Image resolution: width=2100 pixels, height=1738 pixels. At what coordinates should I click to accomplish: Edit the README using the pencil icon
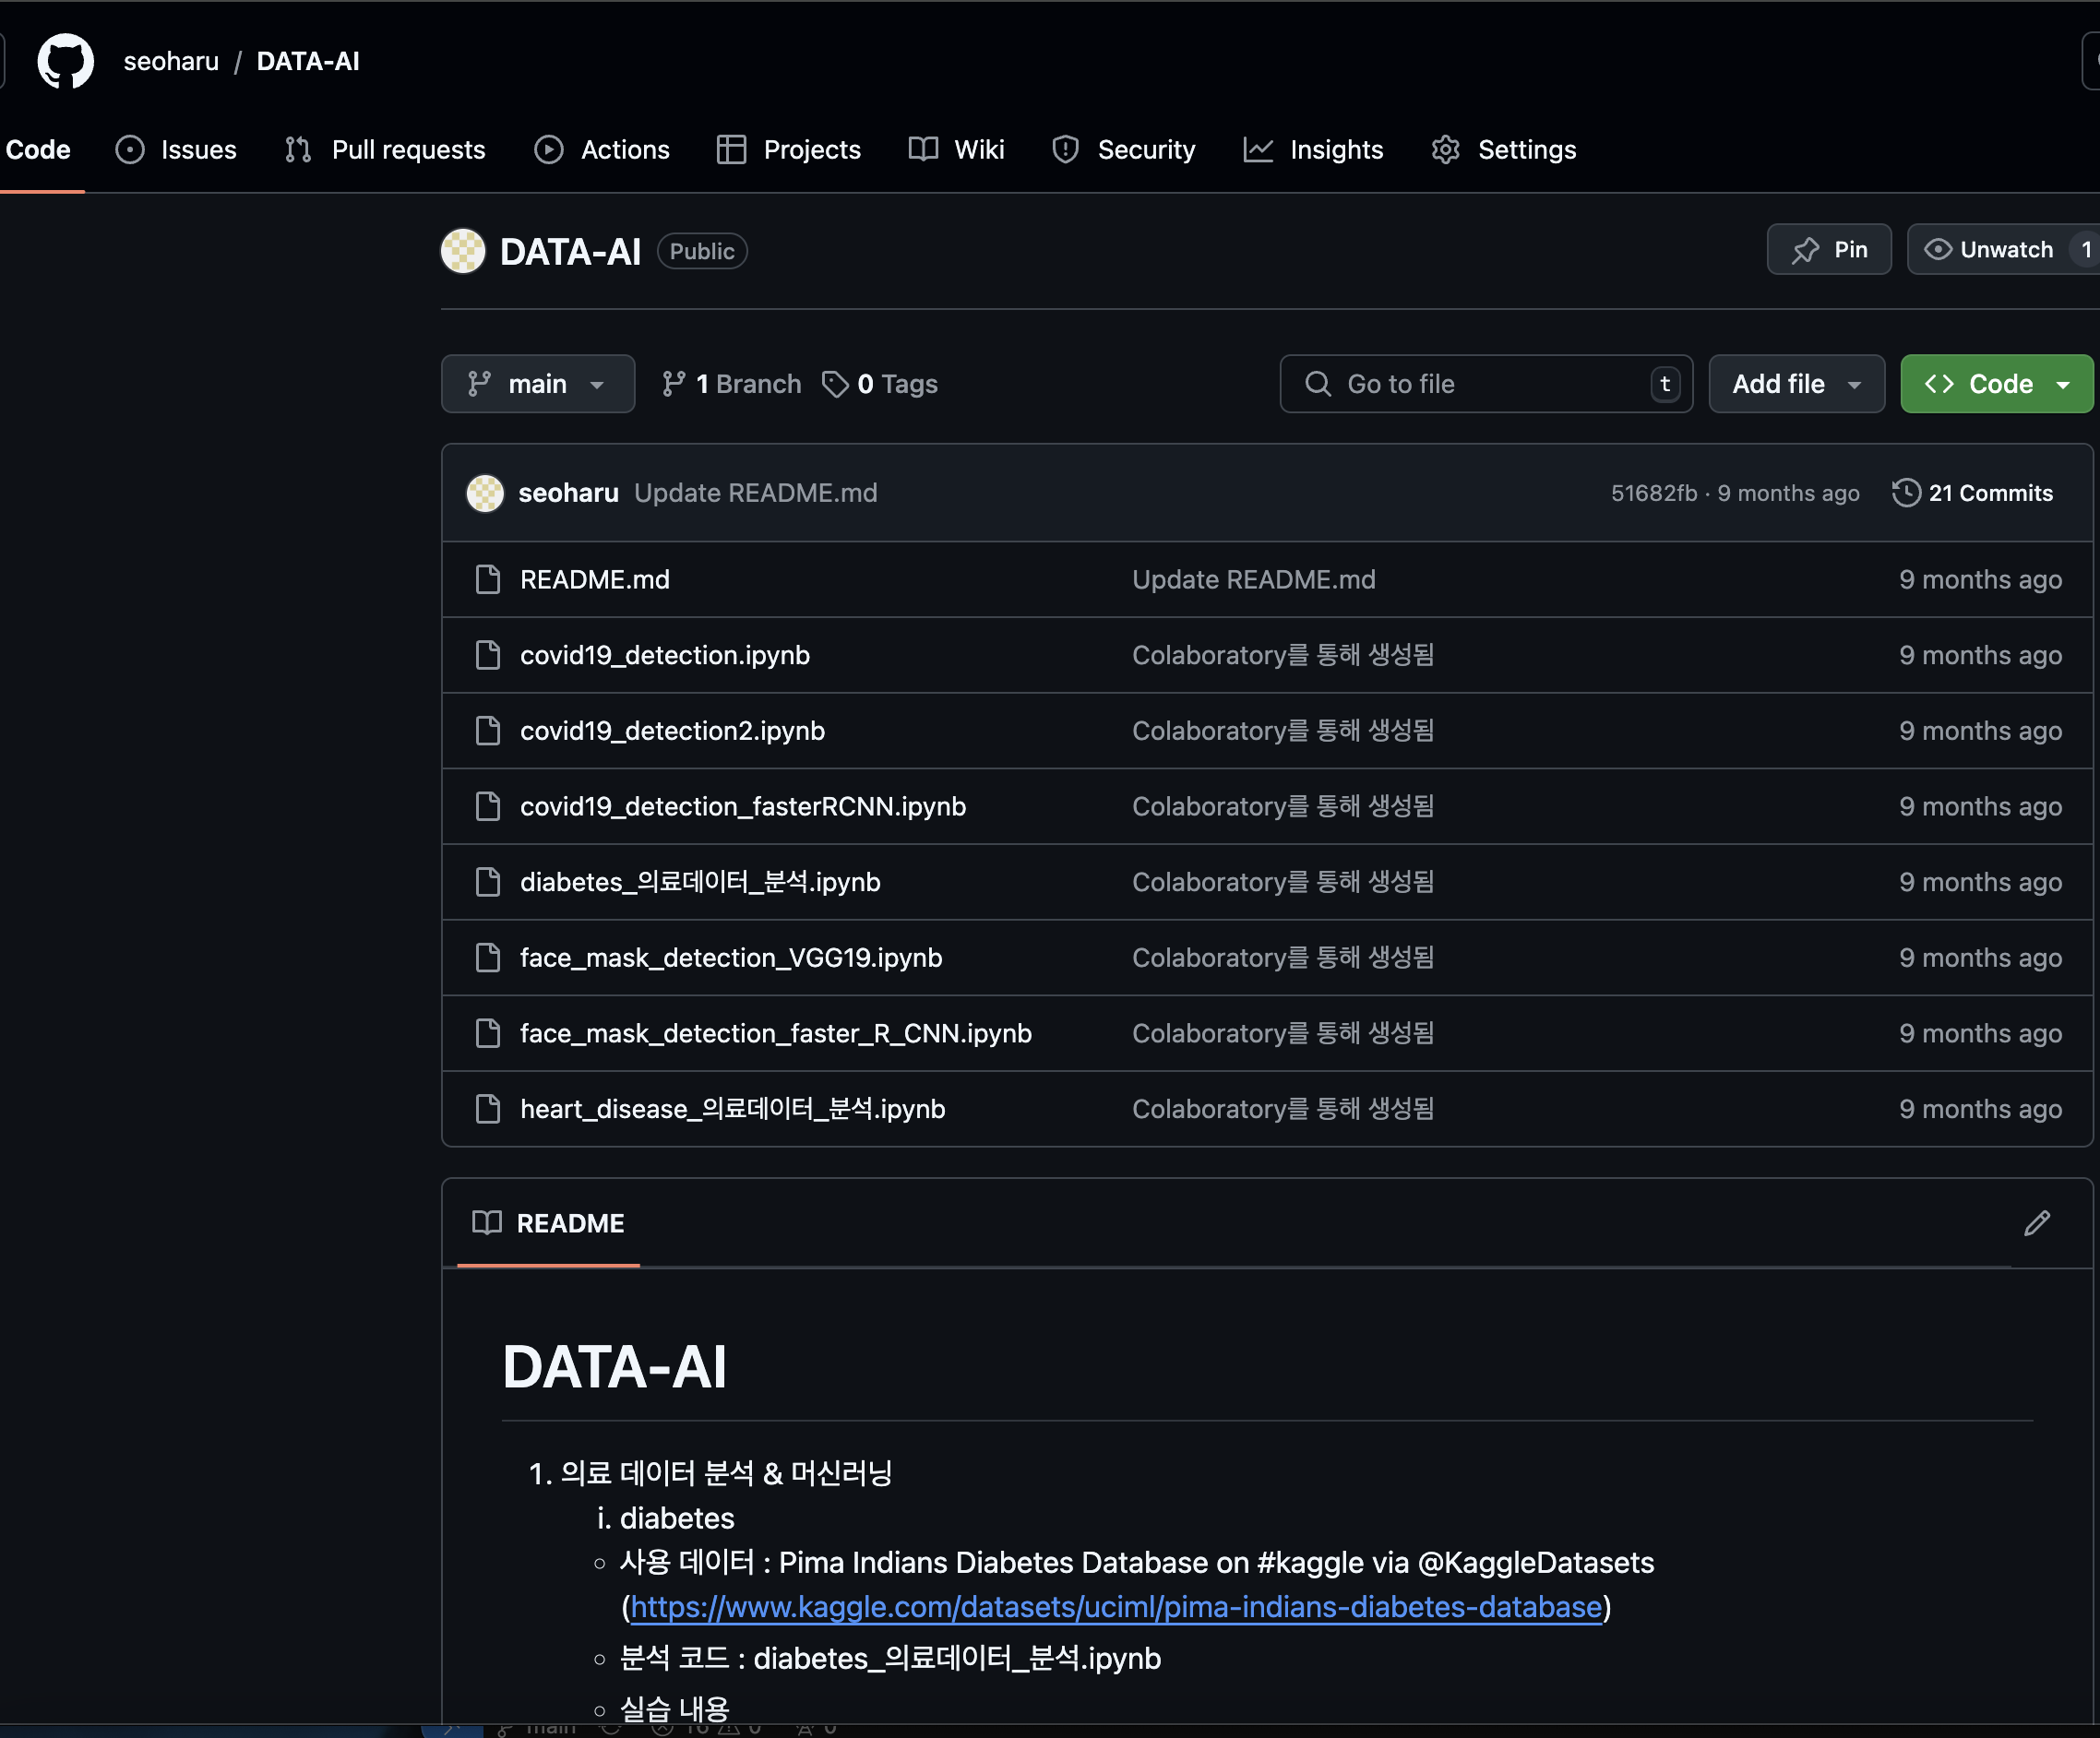click(x=2038, y=1224)
